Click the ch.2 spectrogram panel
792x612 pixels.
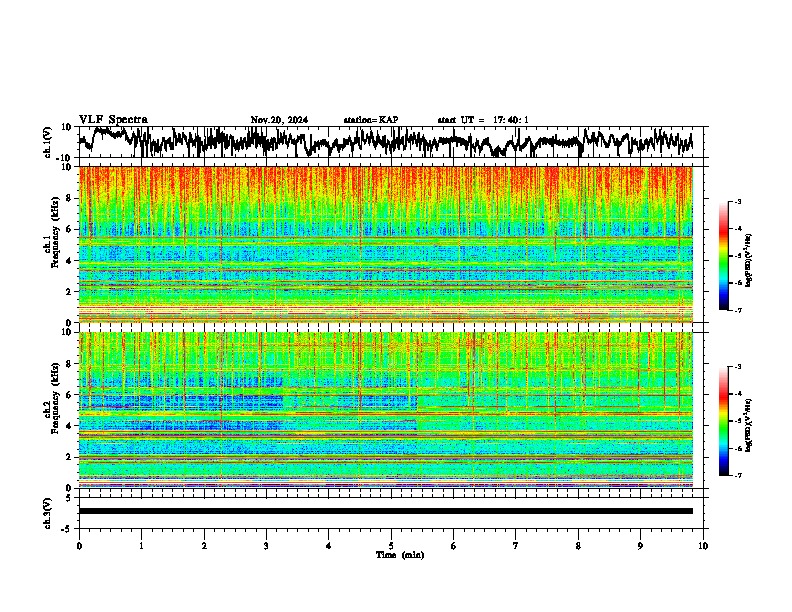385,410
